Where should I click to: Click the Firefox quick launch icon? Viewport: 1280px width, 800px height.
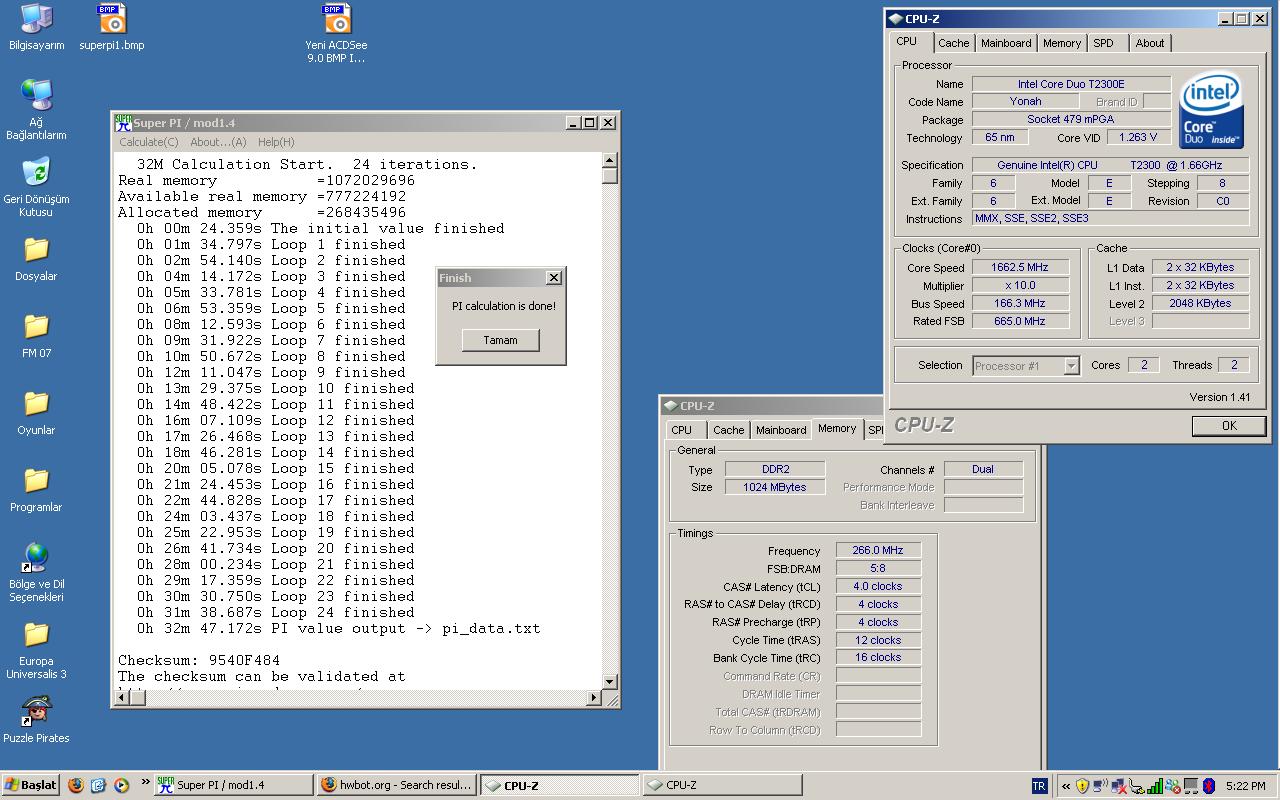(x=76, y=785)
